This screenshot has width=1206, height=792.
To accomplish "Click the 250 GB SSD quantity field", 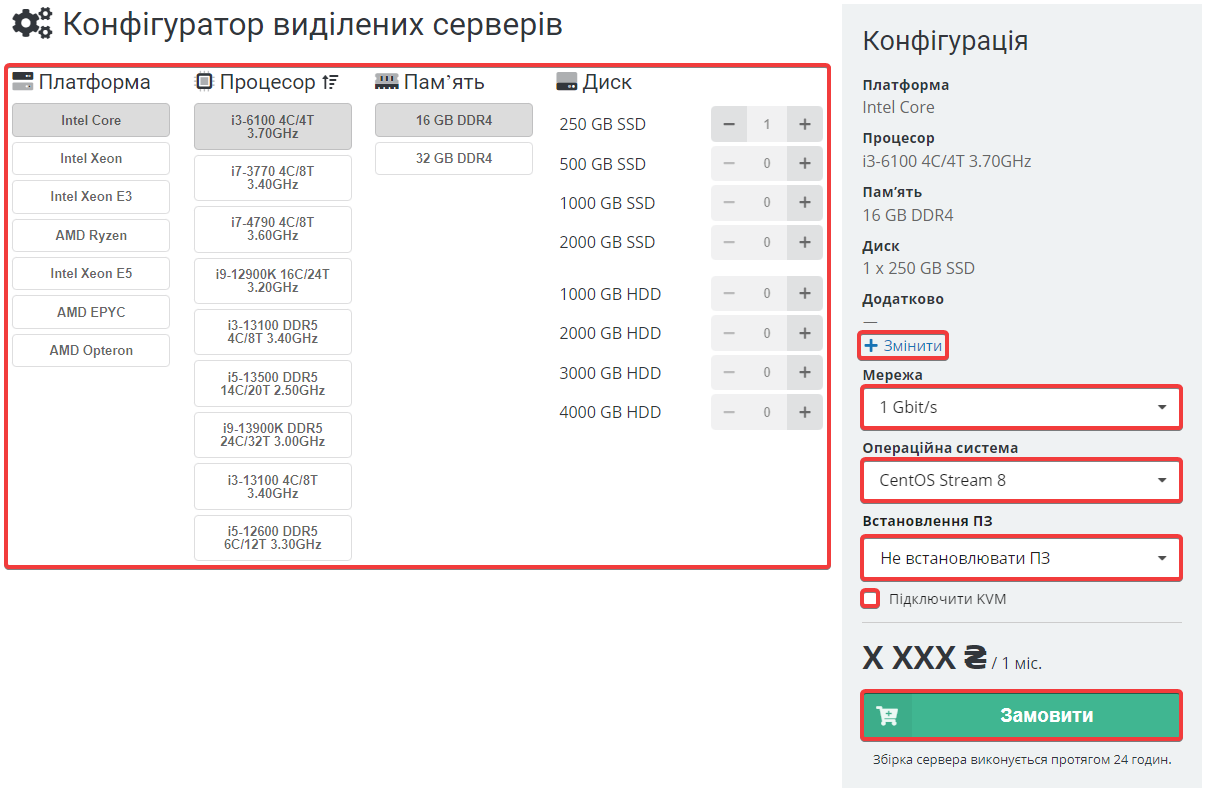I will 767,125.
